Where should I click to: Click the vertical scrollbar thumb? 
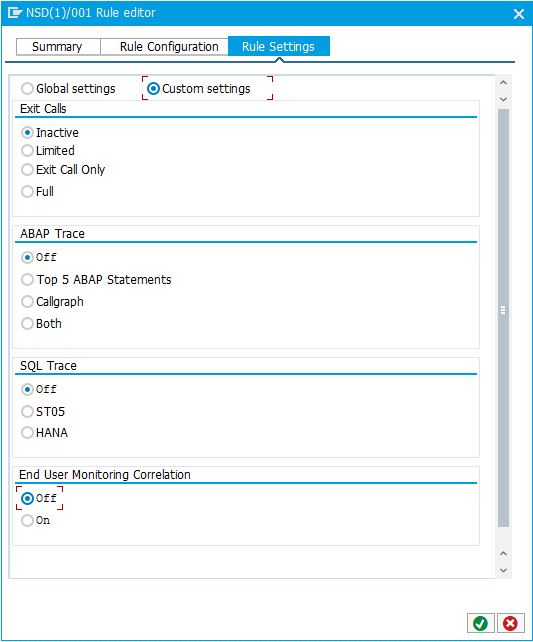(504, 318)
